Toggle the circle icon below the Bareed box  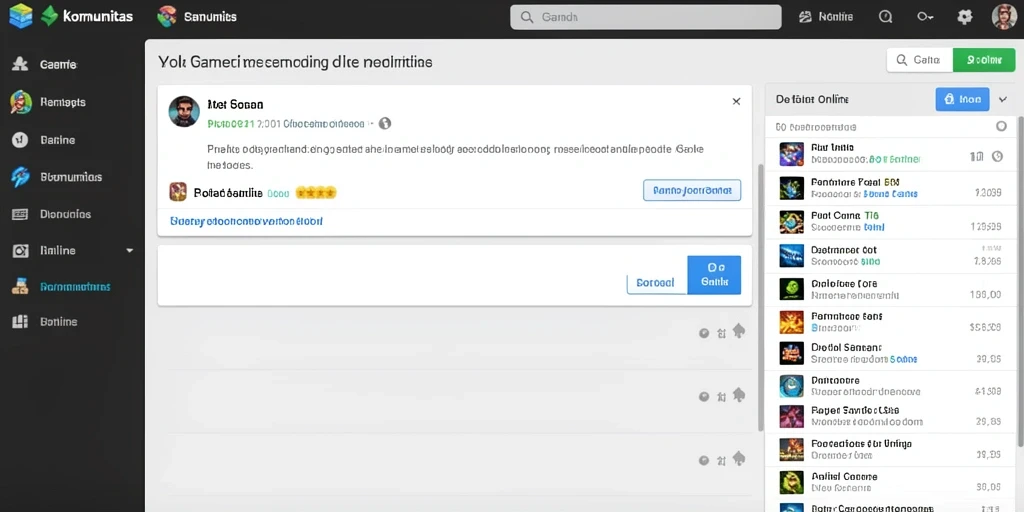coord(704,333)
